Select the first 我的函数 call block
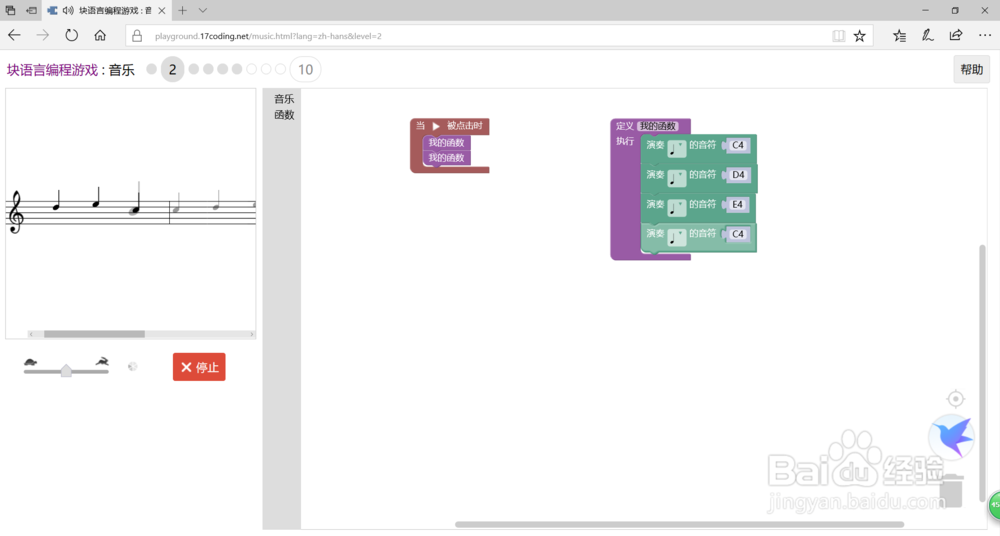 446,143
